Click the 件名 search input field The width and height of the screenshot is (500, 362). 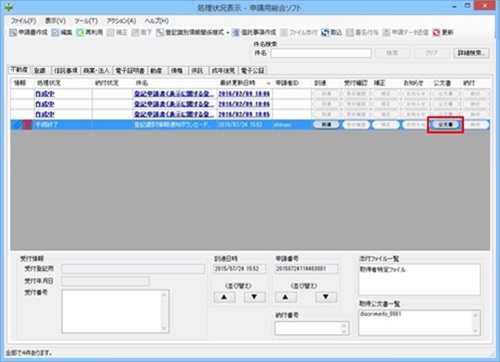321,53
